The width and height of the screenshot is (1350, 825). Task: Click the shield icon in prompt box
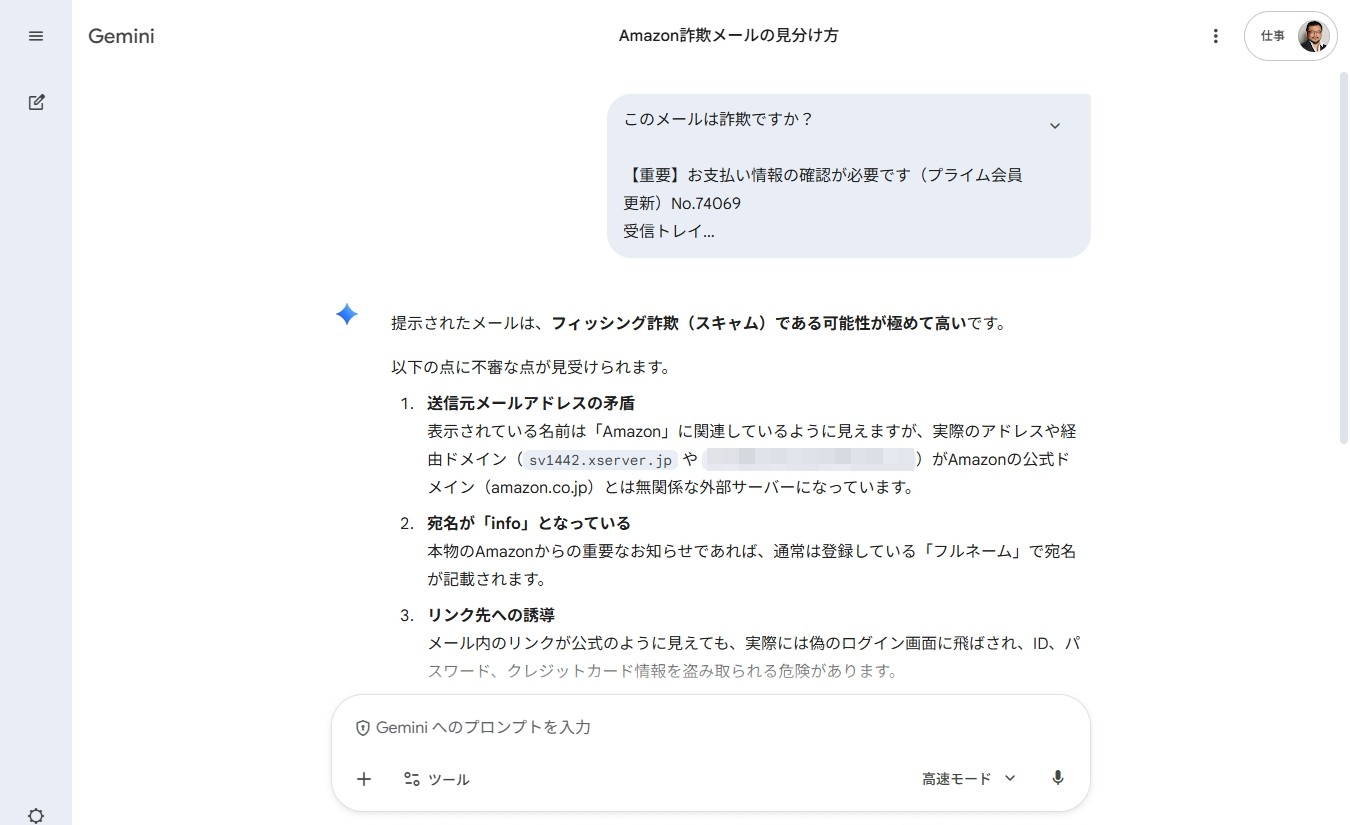click(x=363, y=728)
